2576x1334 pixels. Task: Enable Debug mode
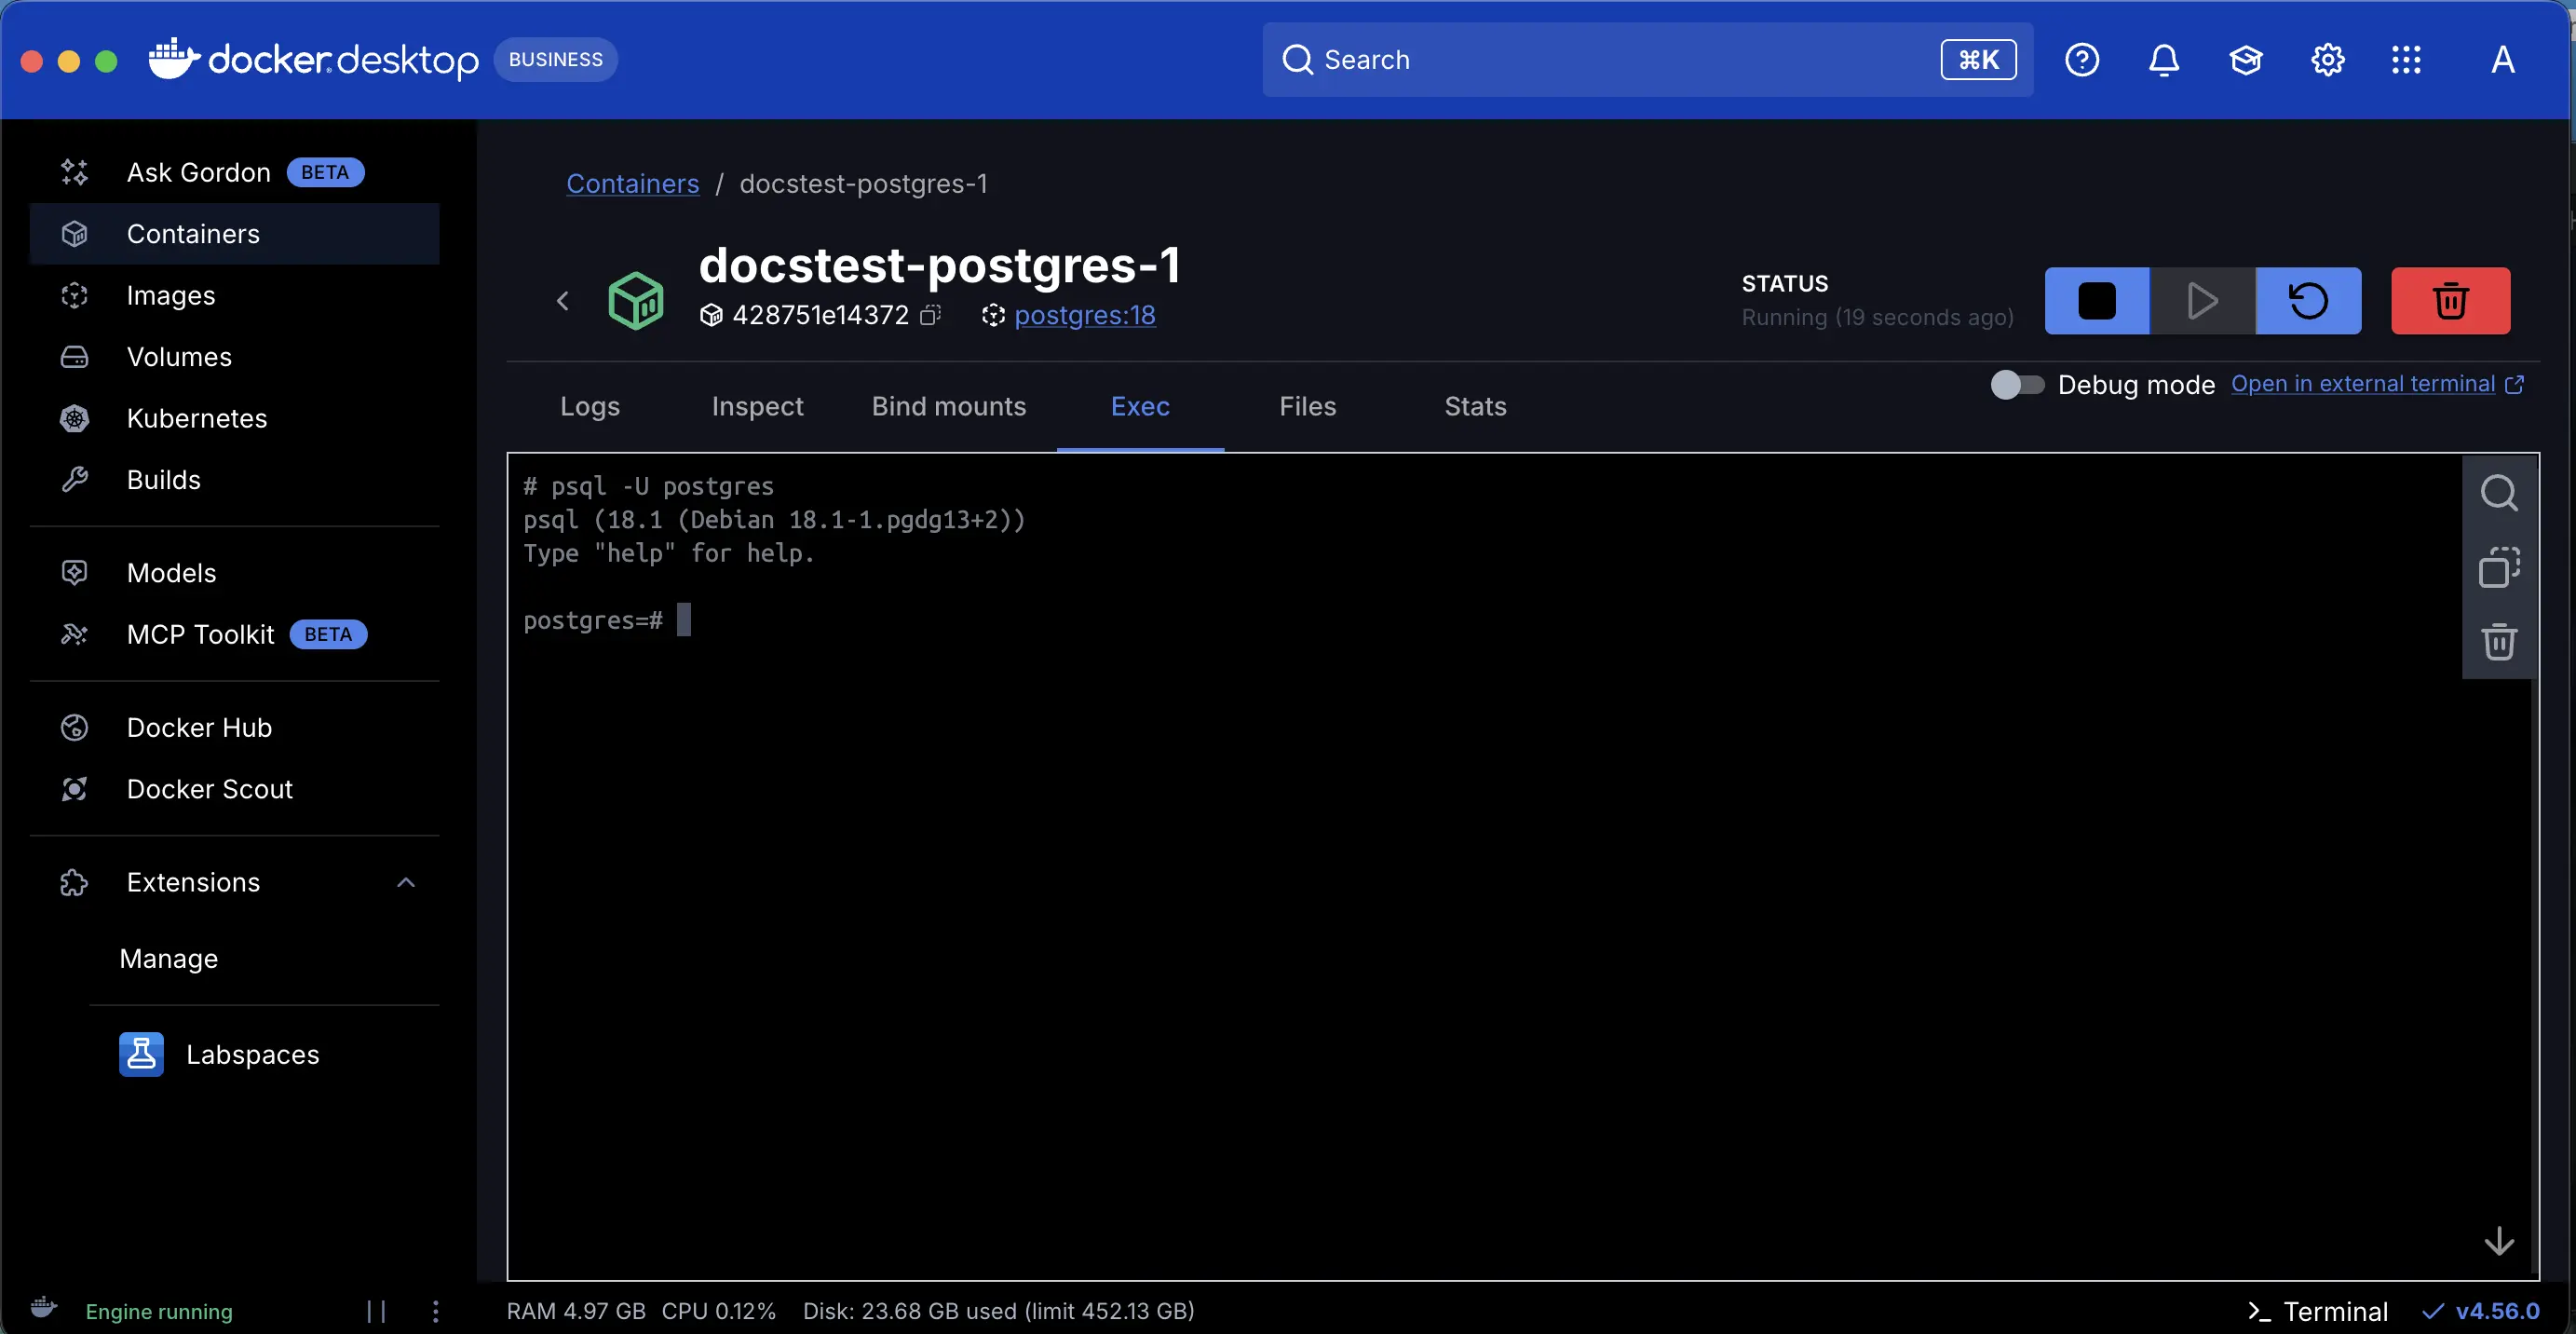pyautogui.click(x=2016, y=385)
